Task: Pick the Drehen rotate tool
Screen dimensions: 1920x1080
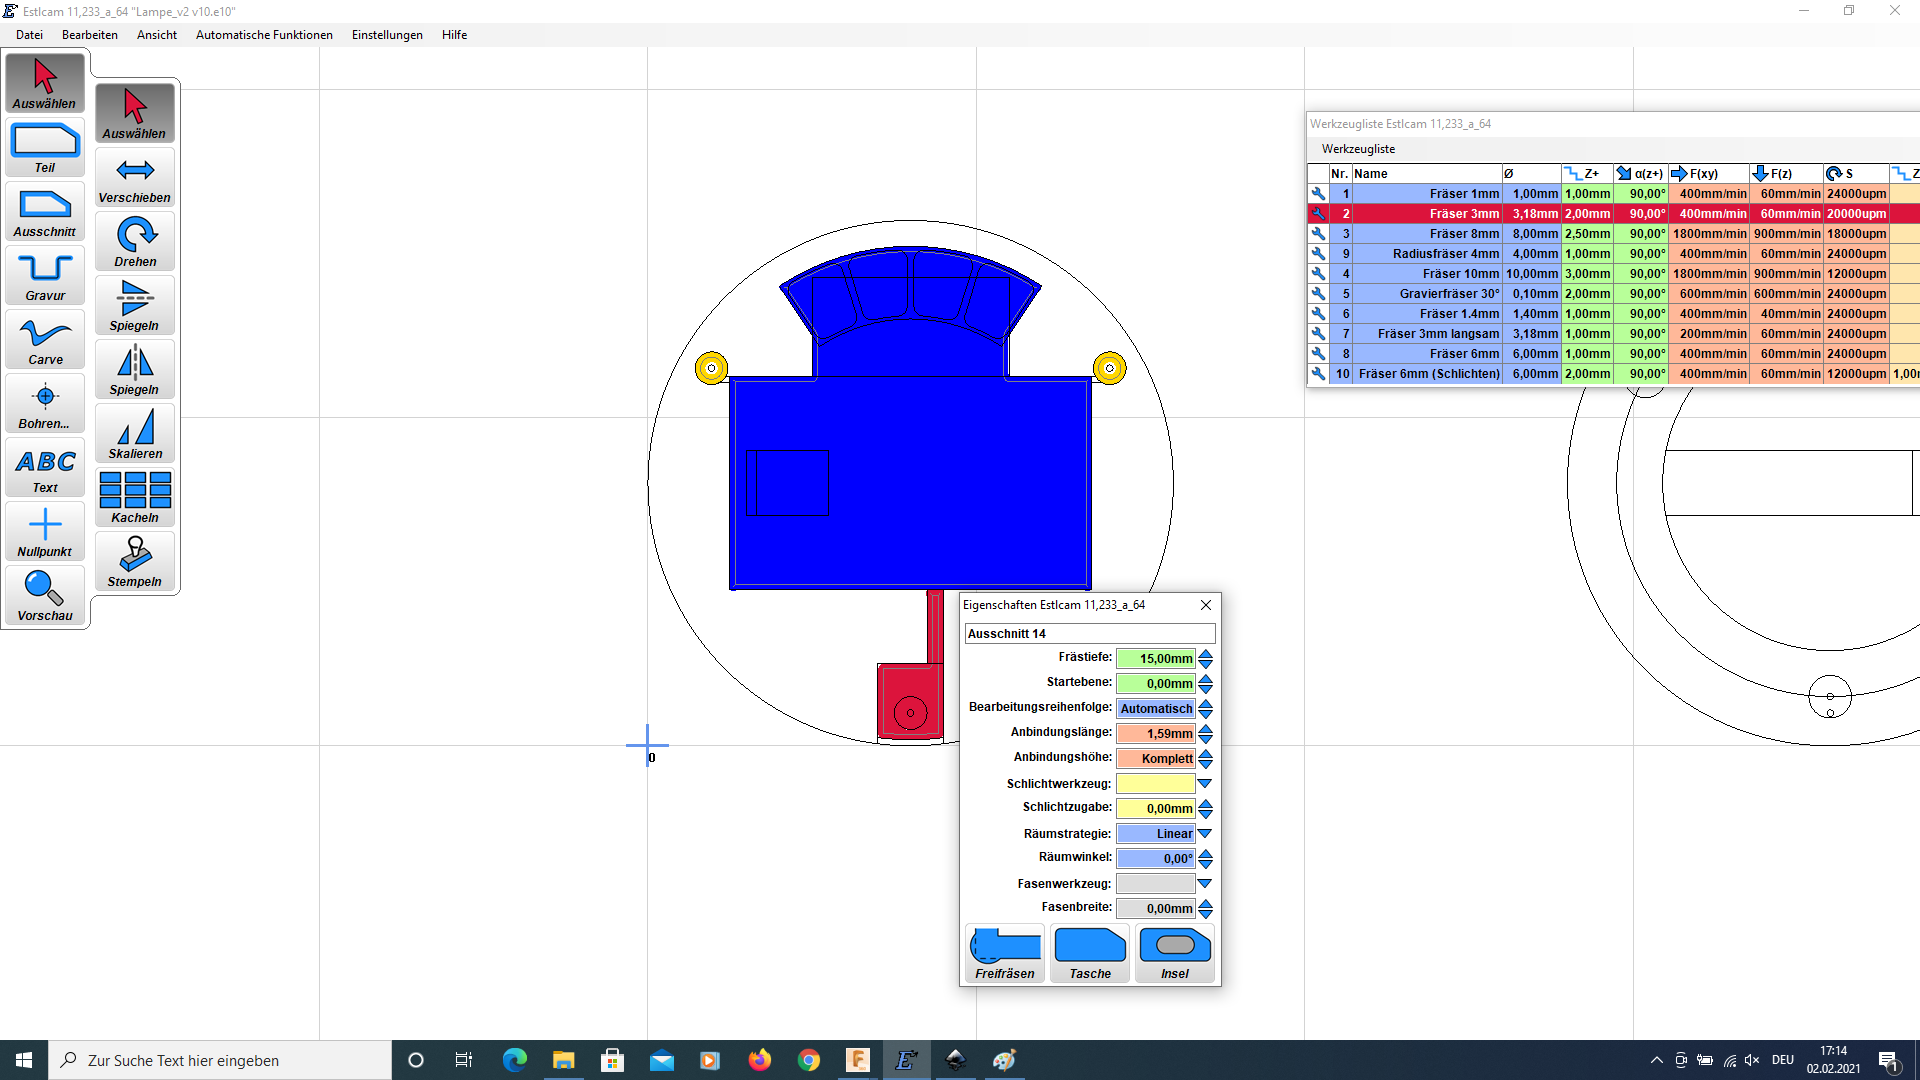Action: (135, 242)
